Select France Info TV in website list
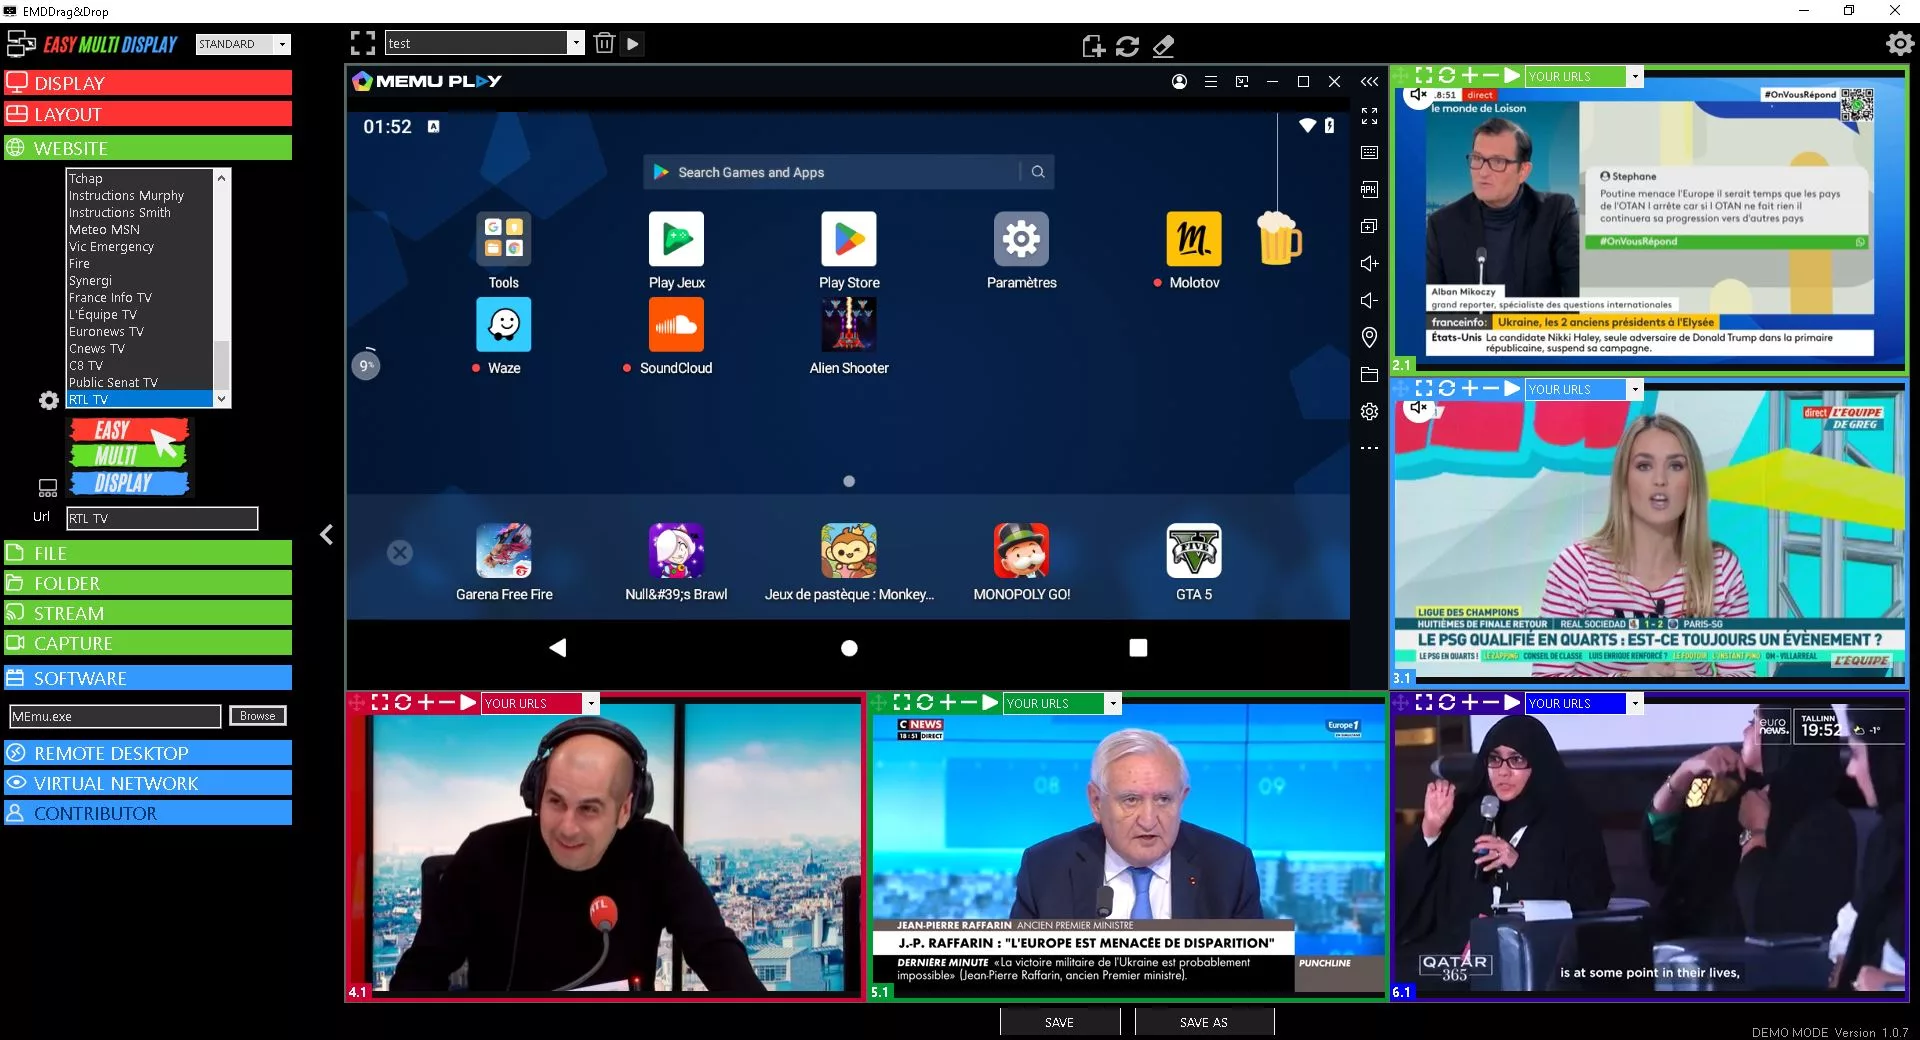This screenshot has height=1040, width=1920. coord(140,298)
